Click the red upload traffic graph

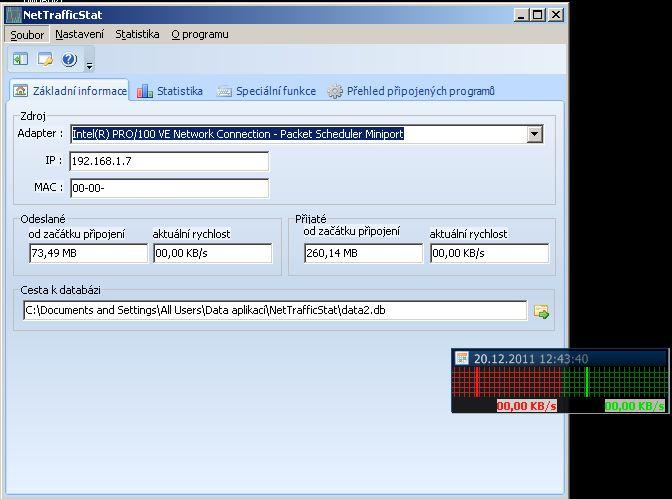507,381
